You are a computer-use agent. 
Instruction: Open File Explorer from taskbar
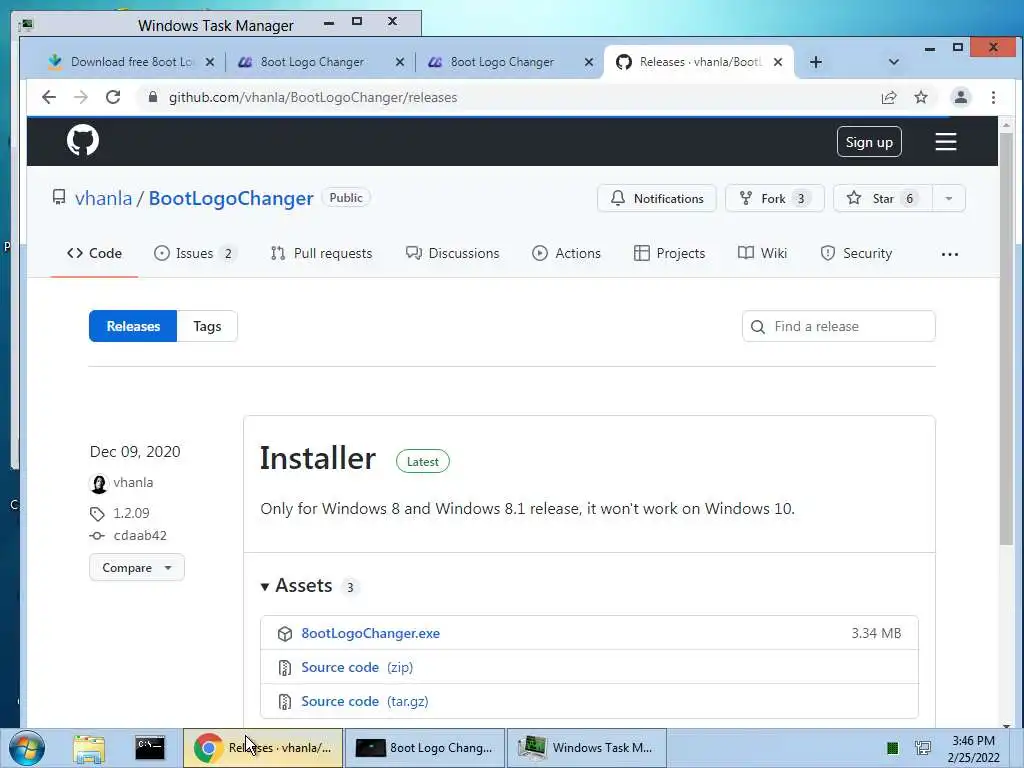tap(89, 748)
